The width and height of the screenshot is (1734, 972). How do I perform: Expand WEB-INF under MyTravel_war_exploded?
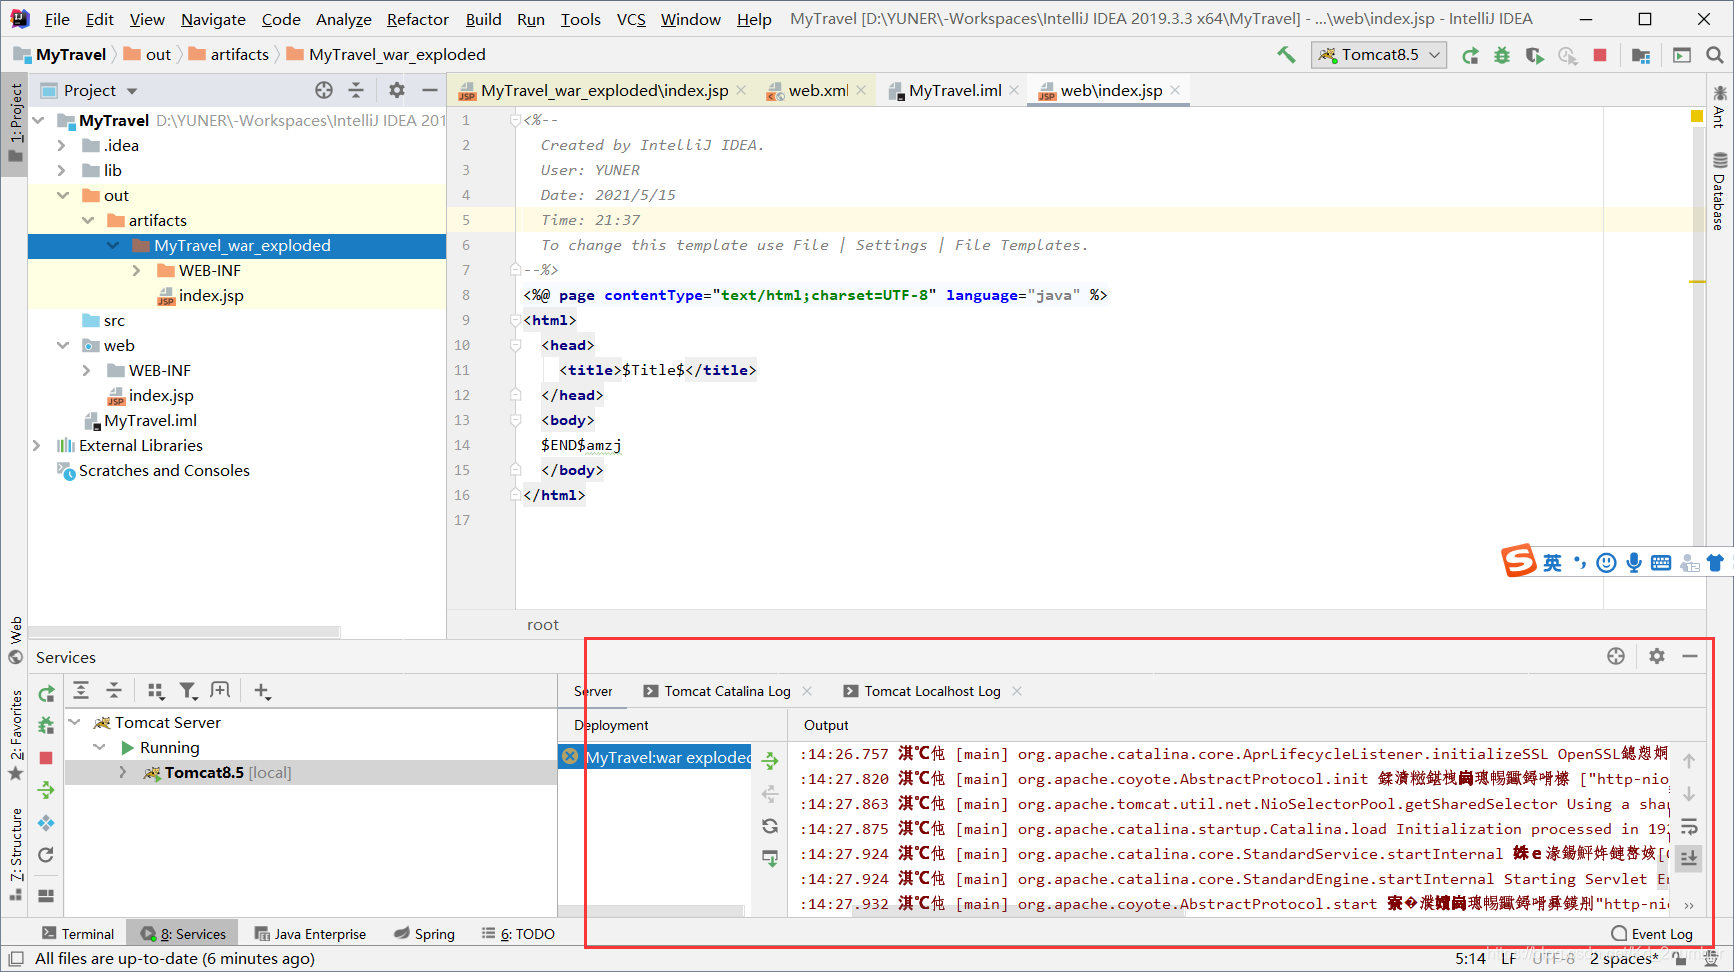(x=137, y=271)
